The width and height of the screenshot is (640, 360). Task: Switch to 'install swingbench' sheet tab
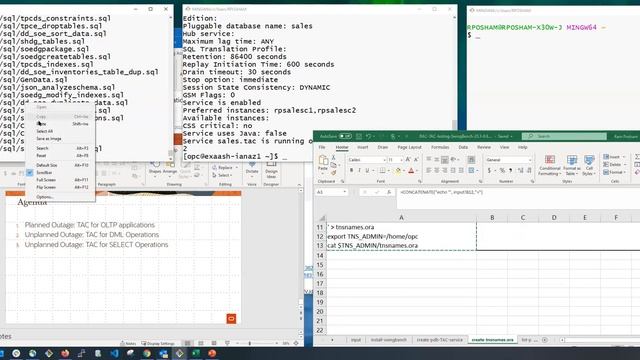388,340
